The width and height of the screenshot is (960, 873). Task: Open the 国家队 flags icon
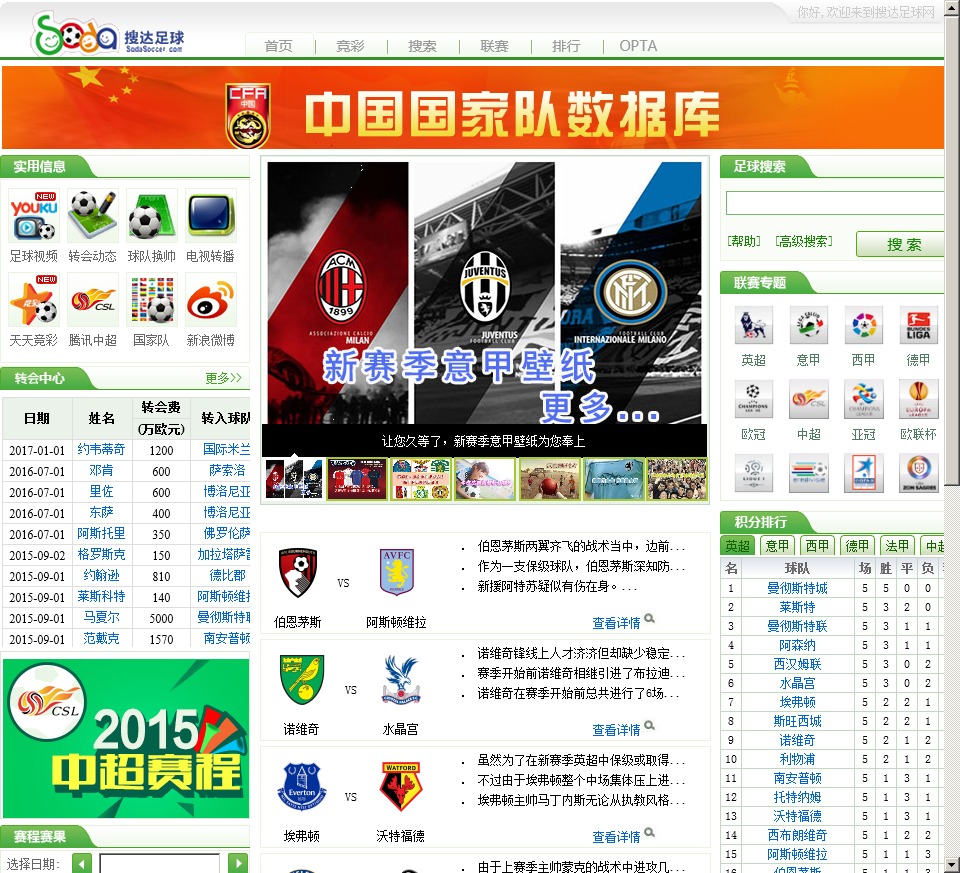point(151,300)
